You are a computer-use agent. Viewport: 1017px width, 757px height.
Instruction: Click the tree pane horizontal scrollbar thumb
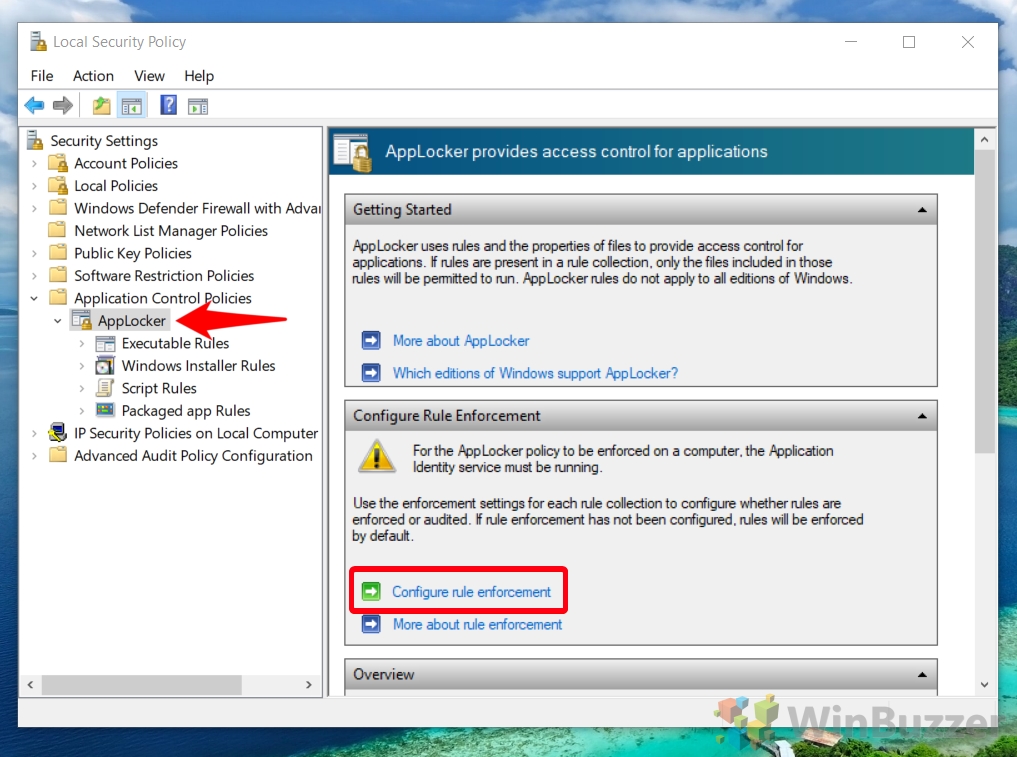(141, 684)
